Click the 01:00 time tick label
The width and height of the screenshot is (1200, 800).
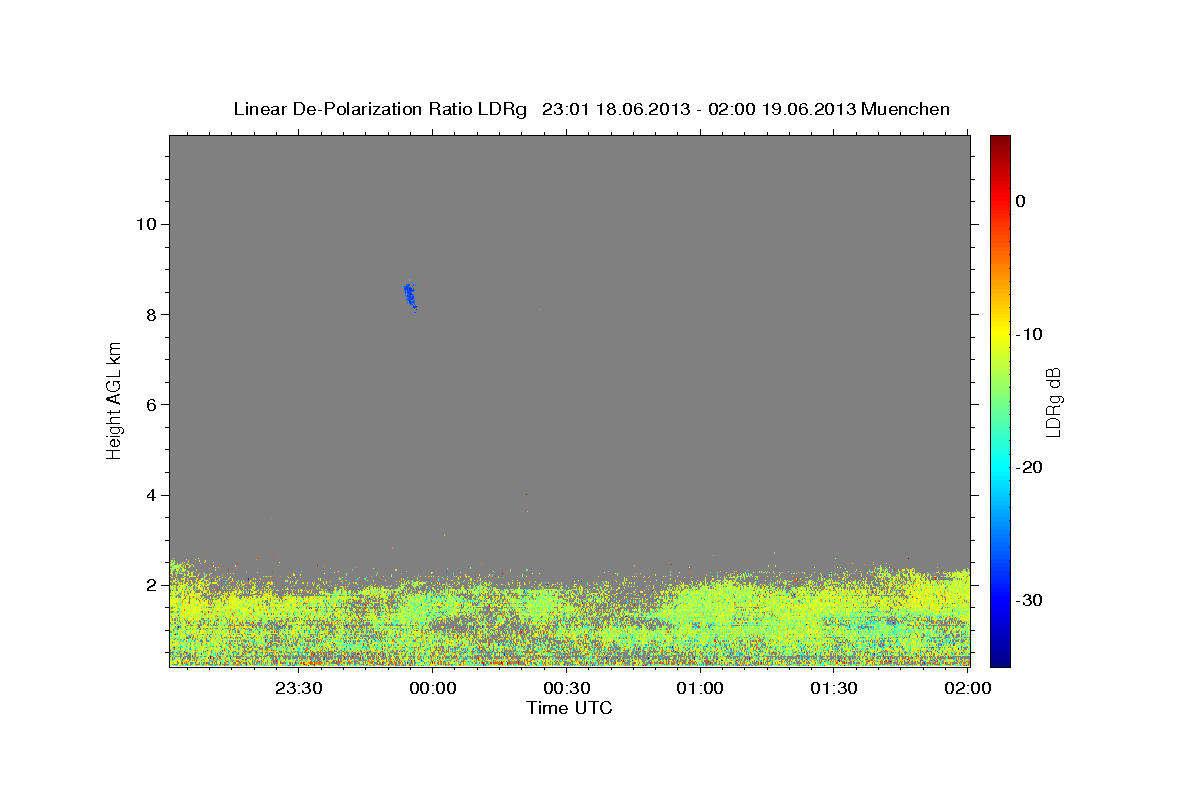tap(700, 688)
